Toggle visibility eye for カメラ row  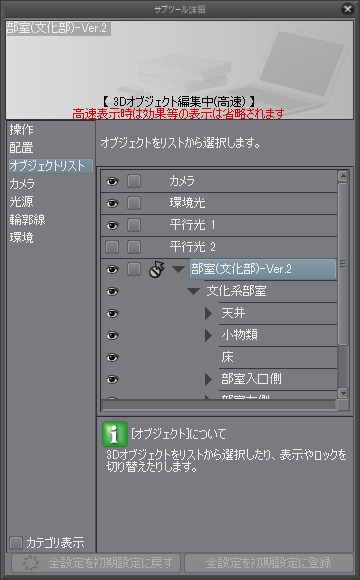coord(112,181)
